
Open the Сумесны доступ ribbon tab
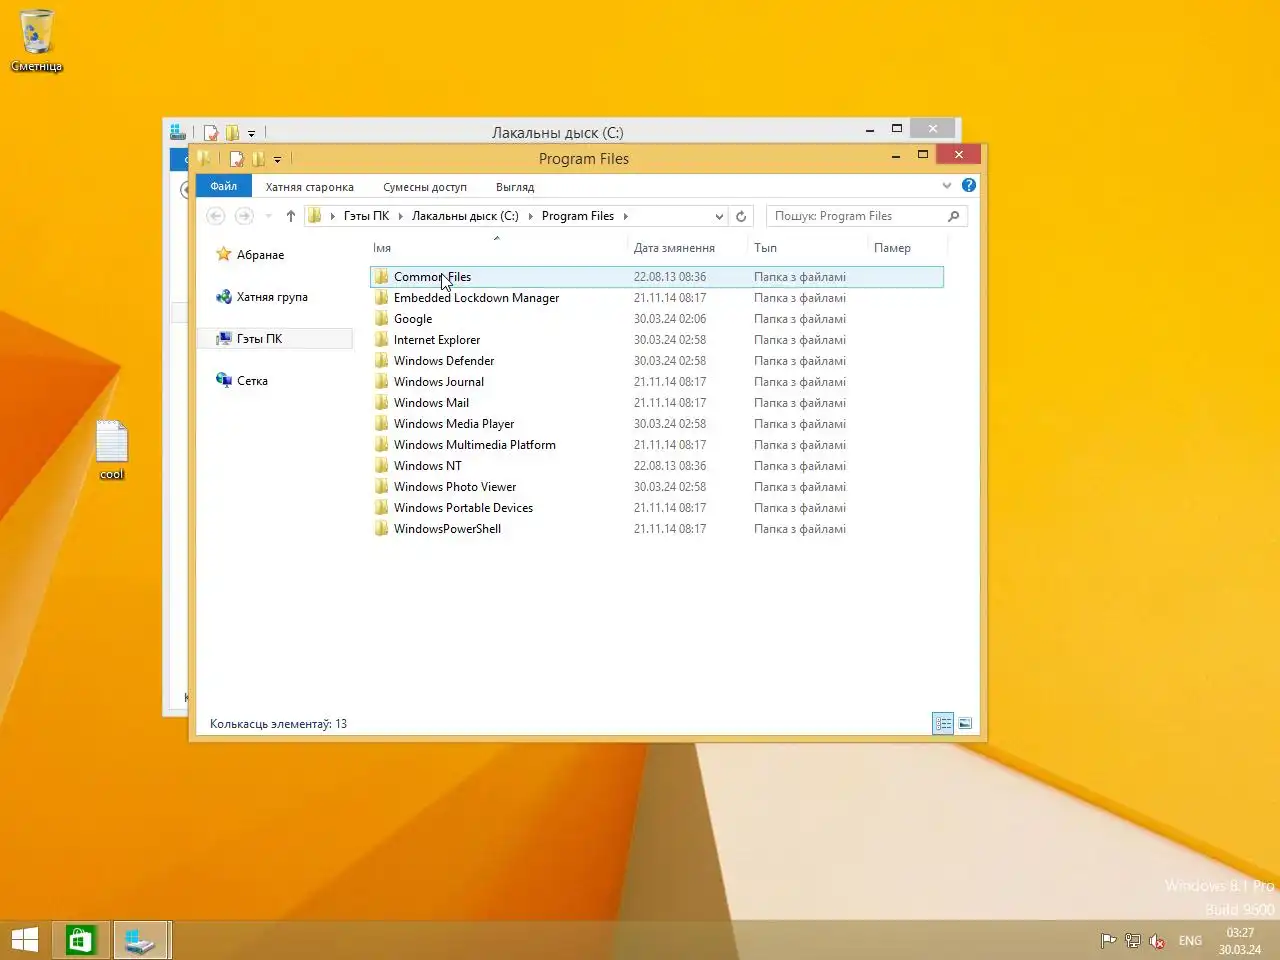click(425, 187)
